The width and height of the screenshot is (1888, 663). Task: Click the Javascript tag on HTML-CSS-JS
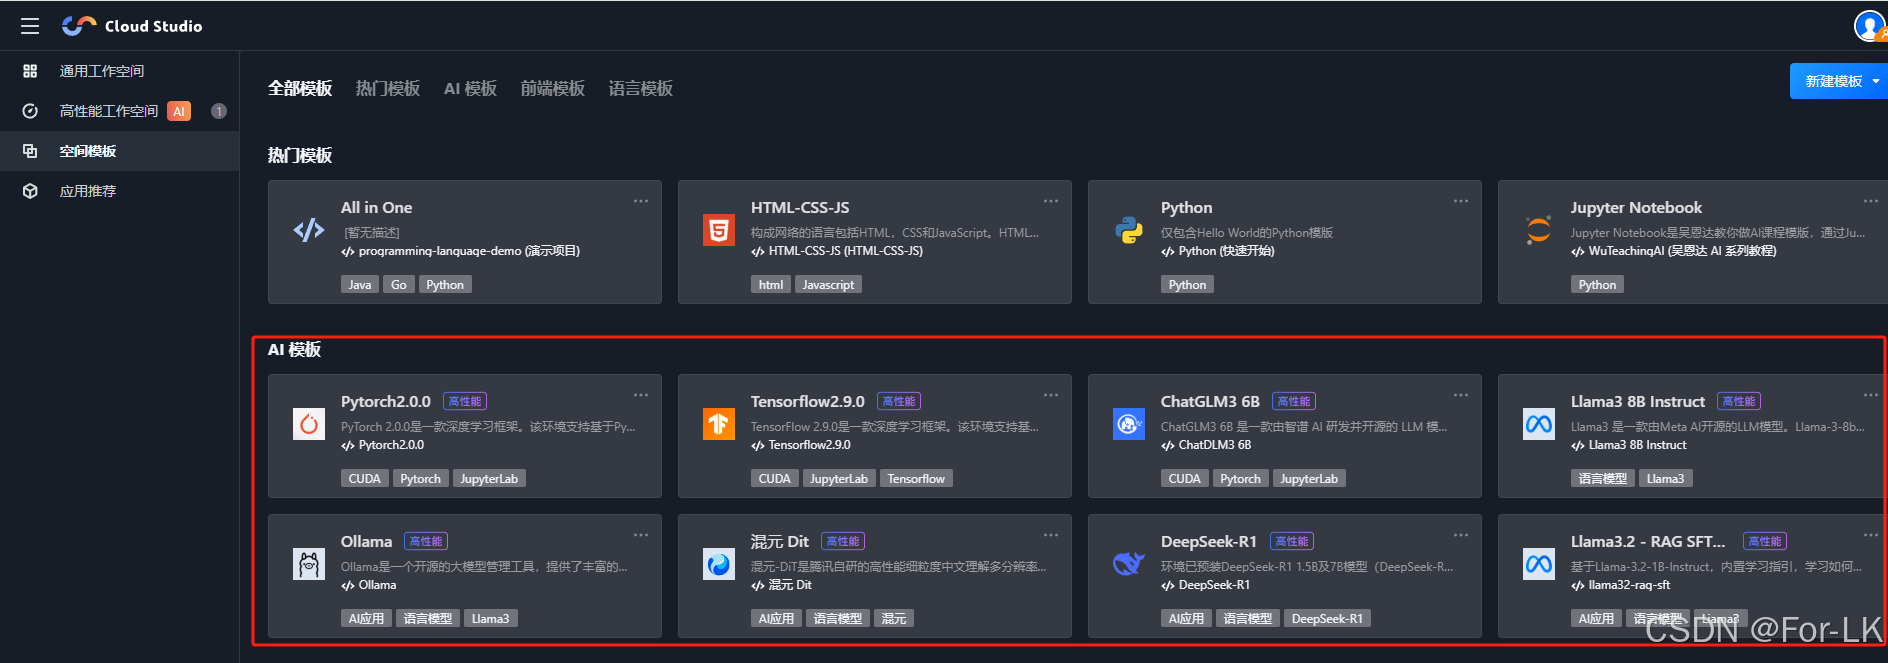(x=828, y=285)
